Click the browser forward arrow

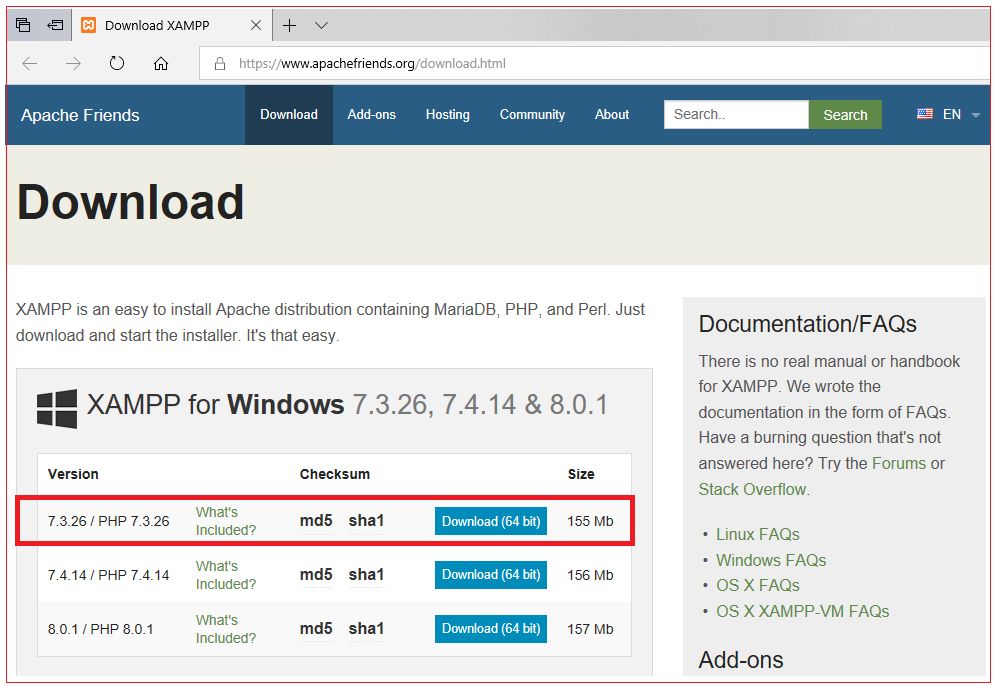72,63
